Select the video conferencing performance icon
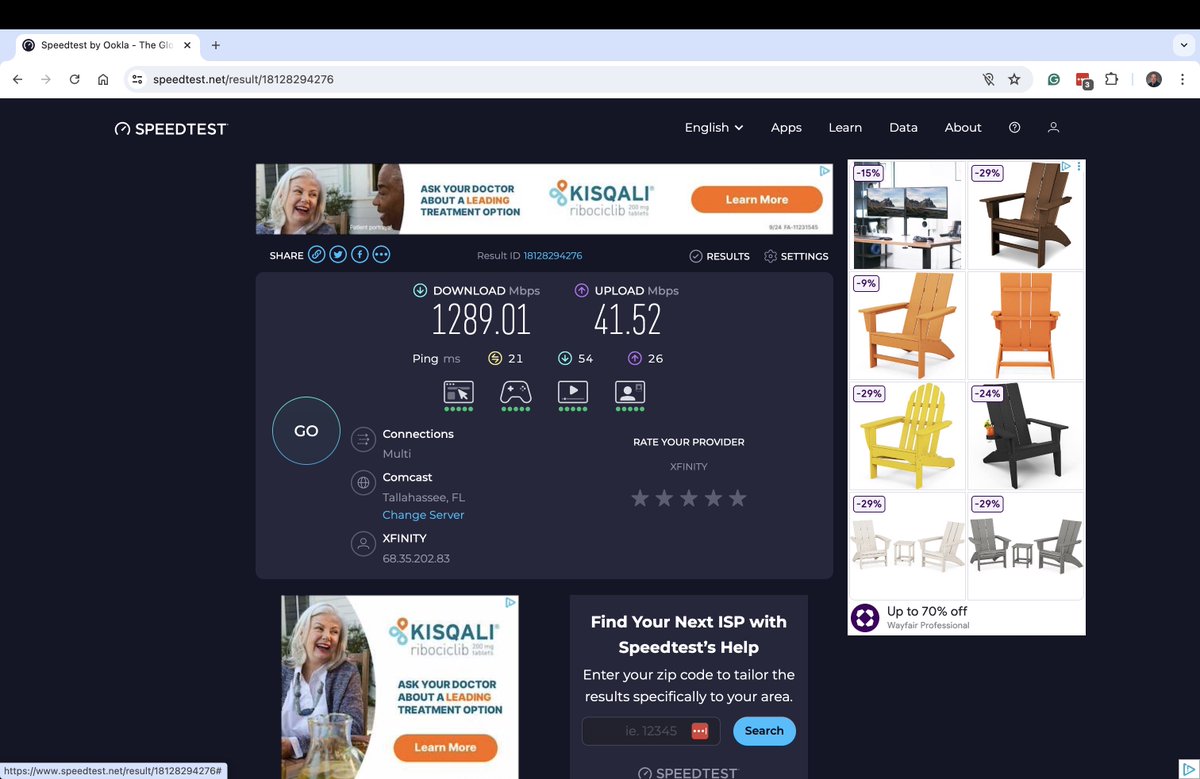 point(630,393)
